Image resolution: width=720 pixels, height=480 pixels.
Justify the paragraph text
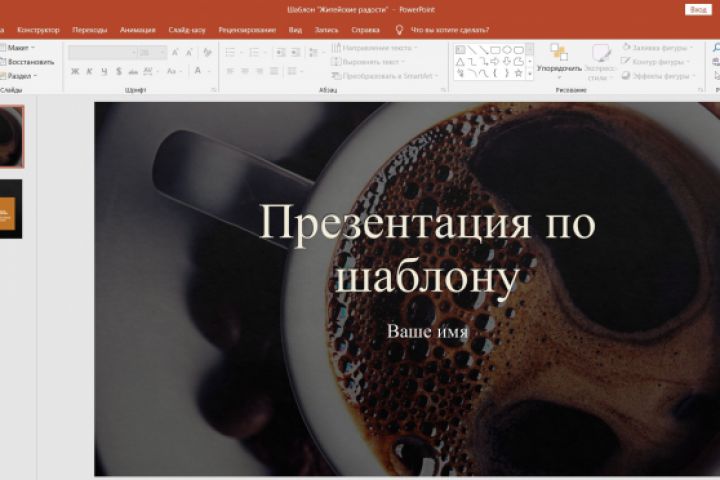pos(274,71)
